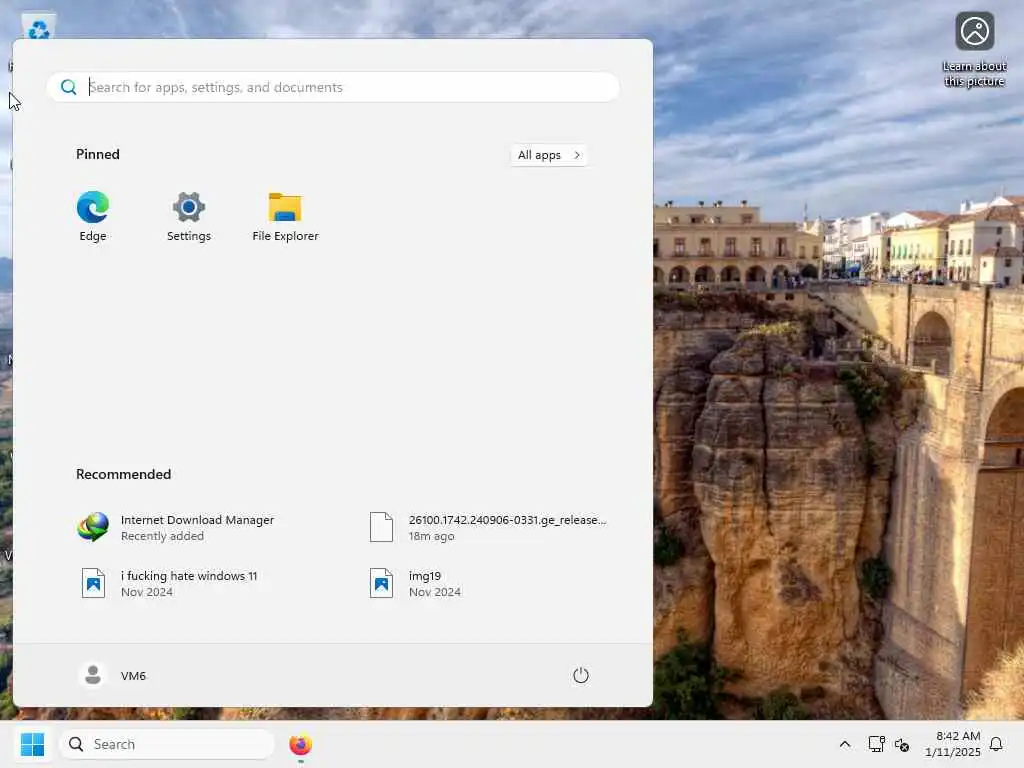Open the notification bell
Screen dimensions: 1024x768
click(996, 744)
